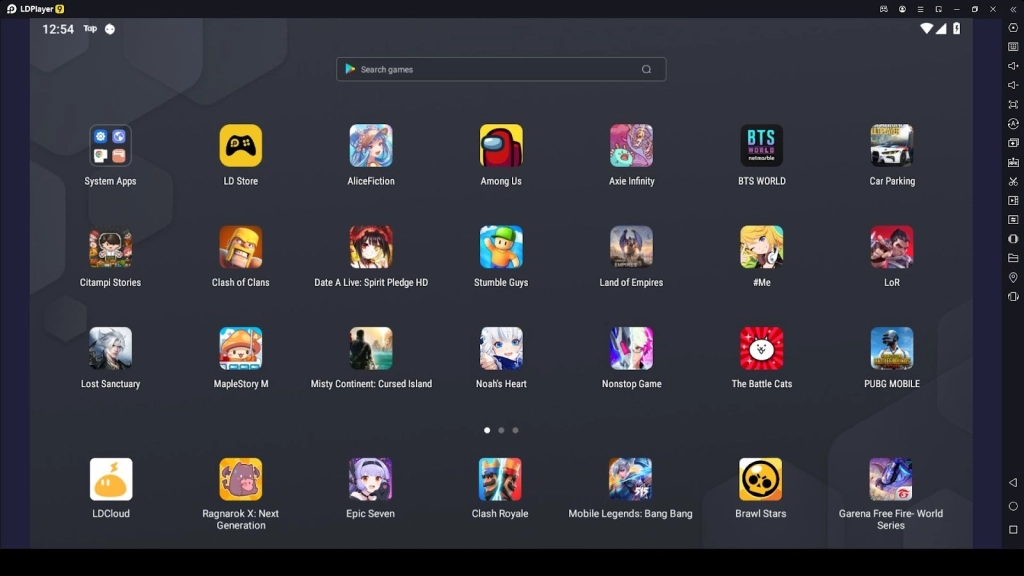Start Clash Royale
The height and width of the screenshot is (576, 1024).
coord(500,479)
